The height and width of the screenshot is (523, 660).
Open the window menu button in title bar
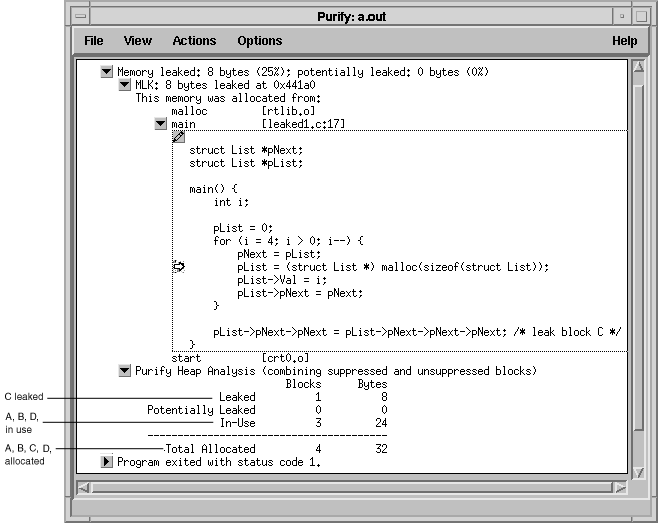(81, 16)
